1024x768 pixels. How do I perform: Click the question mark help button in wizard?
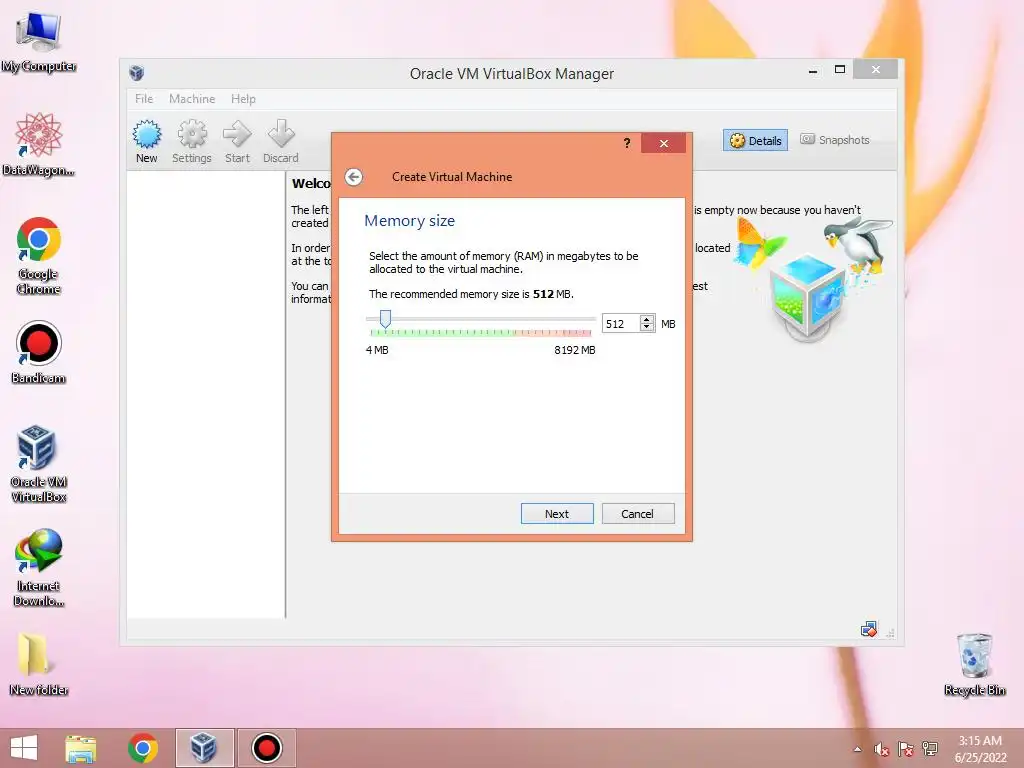coord(627,143)
